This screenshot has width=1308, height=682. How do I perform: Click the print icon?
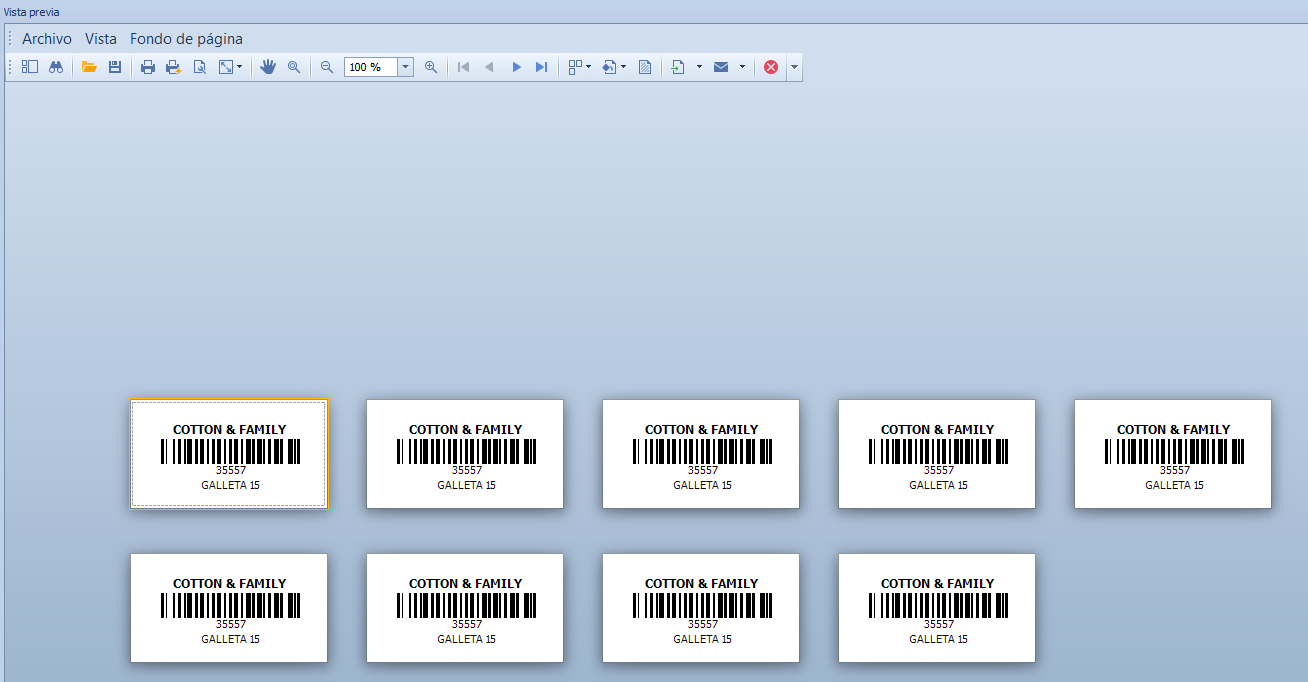coord(148,67)
